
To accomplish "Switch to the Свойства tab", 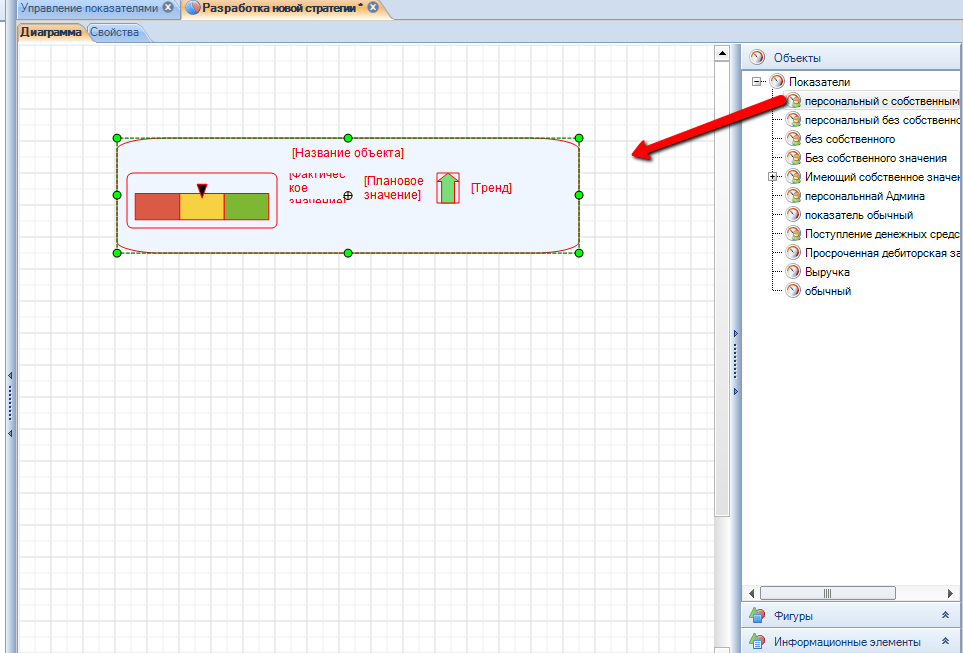I will coord(114,32).
